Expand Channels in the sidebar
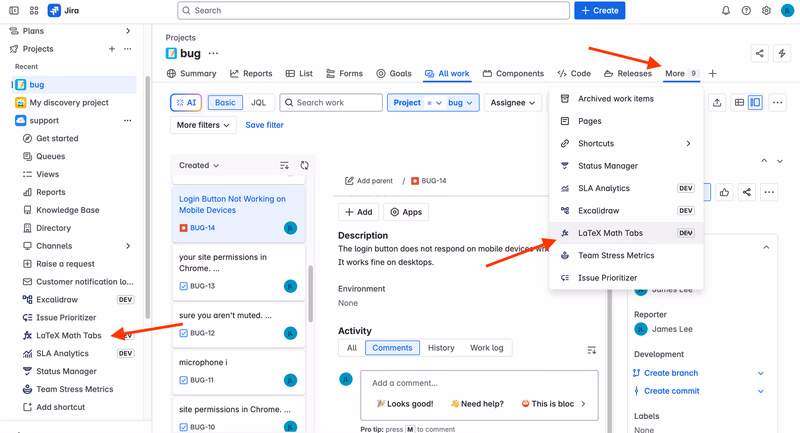 click(128, 246)
